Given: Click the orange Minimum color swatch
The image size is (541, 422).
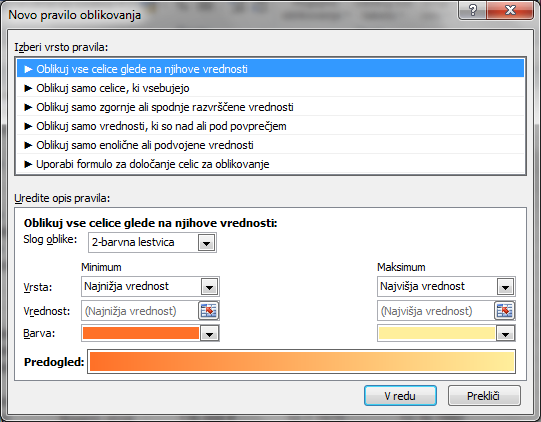Looking at the screenshot, I should [x=141, y=333].
